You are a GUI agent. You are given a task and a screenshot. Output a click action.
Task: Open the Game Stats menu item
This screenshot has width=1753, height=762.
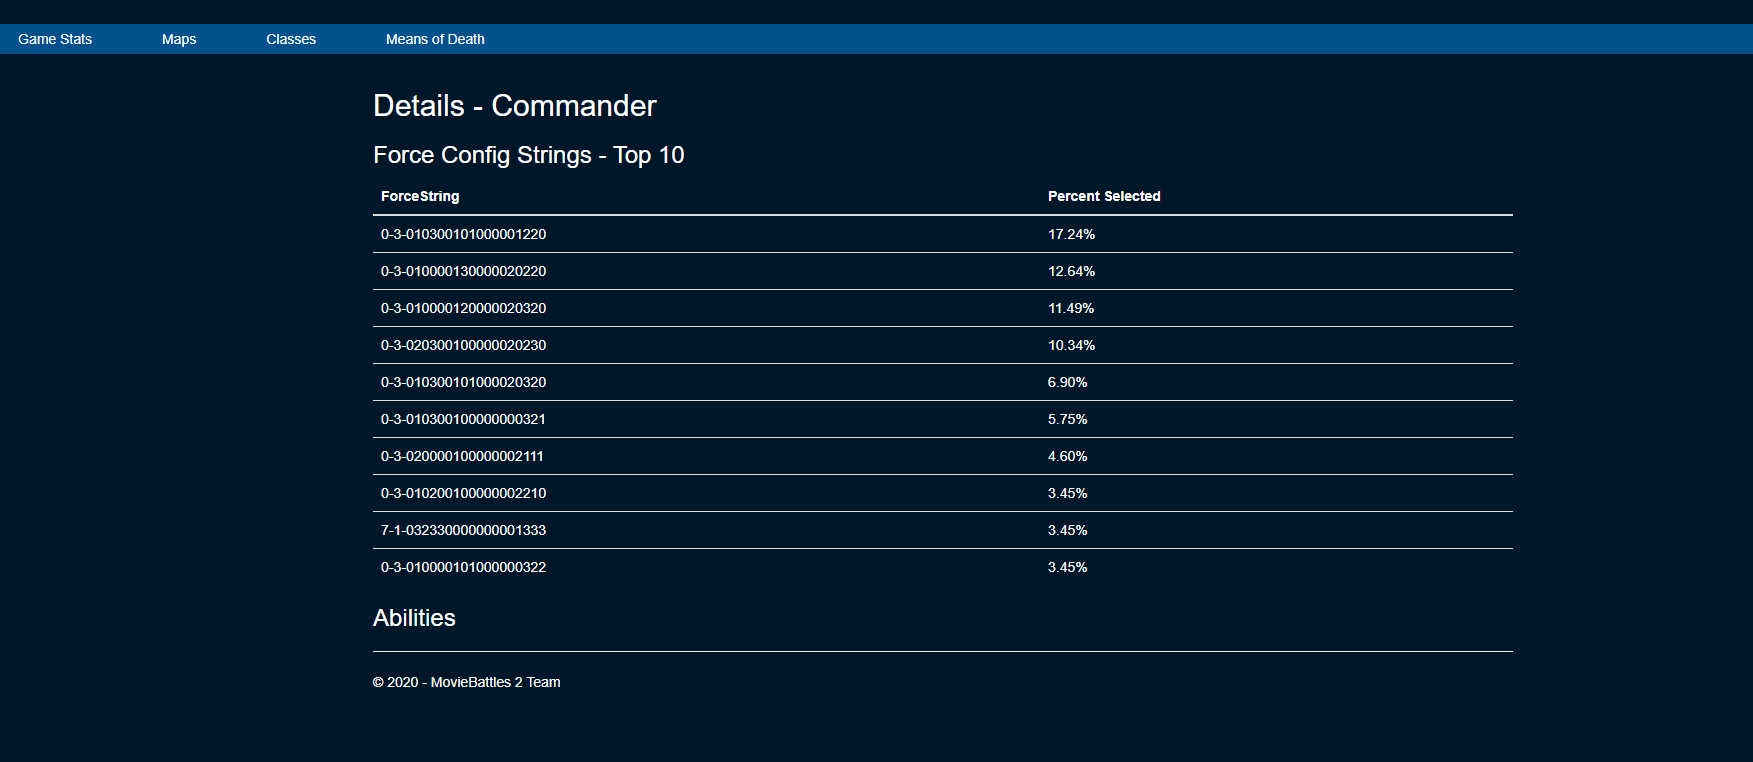point(55,39)
